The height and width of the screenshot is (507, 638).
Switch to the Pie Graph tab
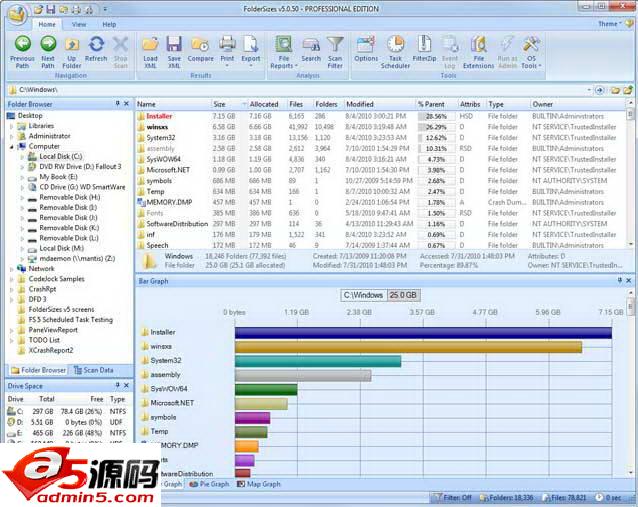pyautogui.click(x=213, y=484)
